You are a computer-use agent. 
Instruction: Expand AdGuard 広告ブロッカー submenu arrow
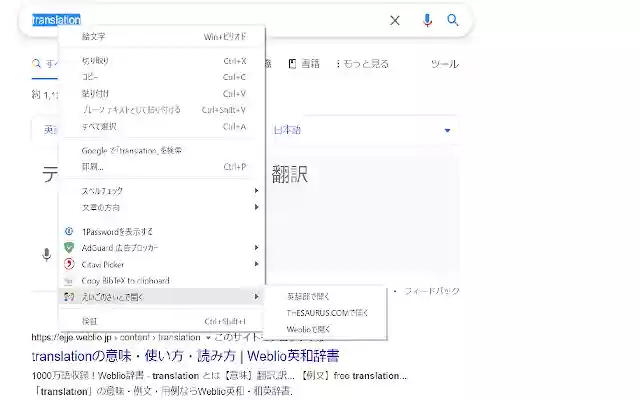coord(256,247)
